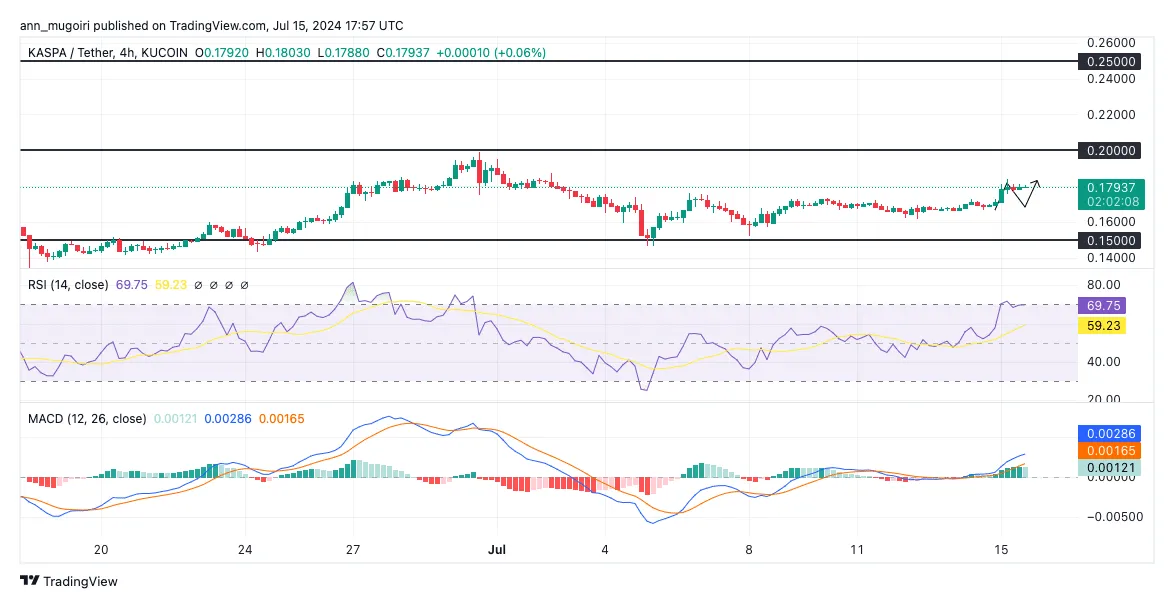Click the TradingView logo at bottom left

[x=27, y=581]
